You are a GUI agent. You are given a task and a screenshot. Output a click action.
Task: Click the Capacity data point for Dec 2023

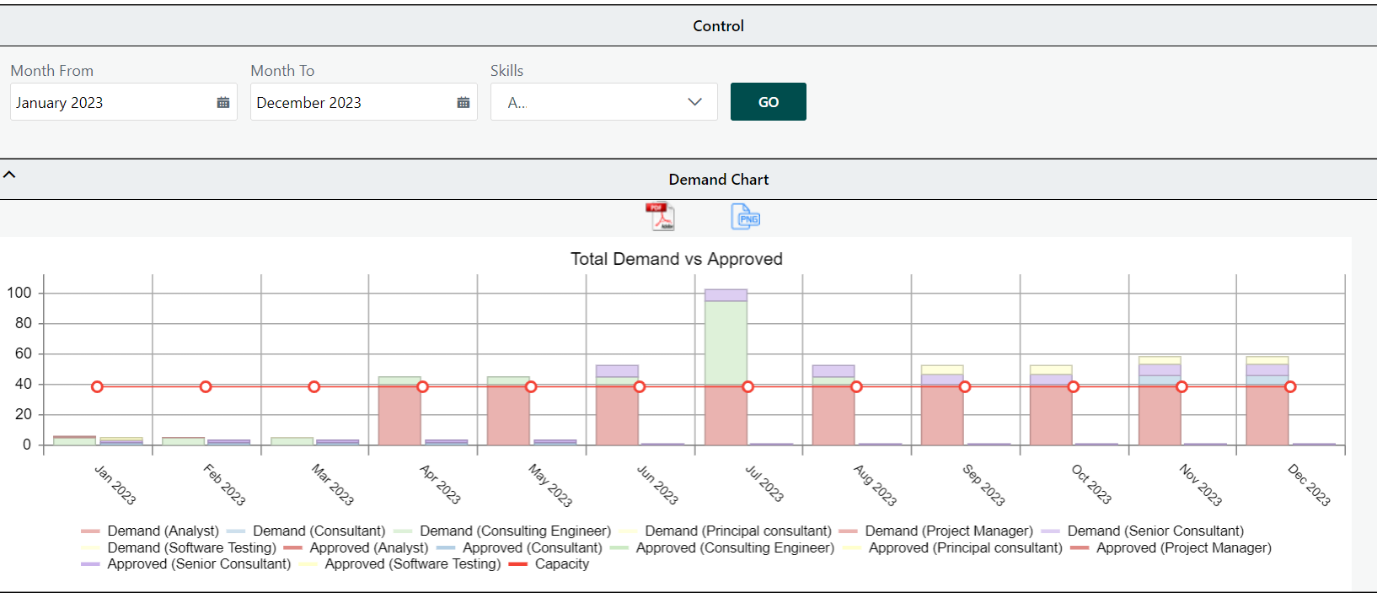coord(1290,387)
